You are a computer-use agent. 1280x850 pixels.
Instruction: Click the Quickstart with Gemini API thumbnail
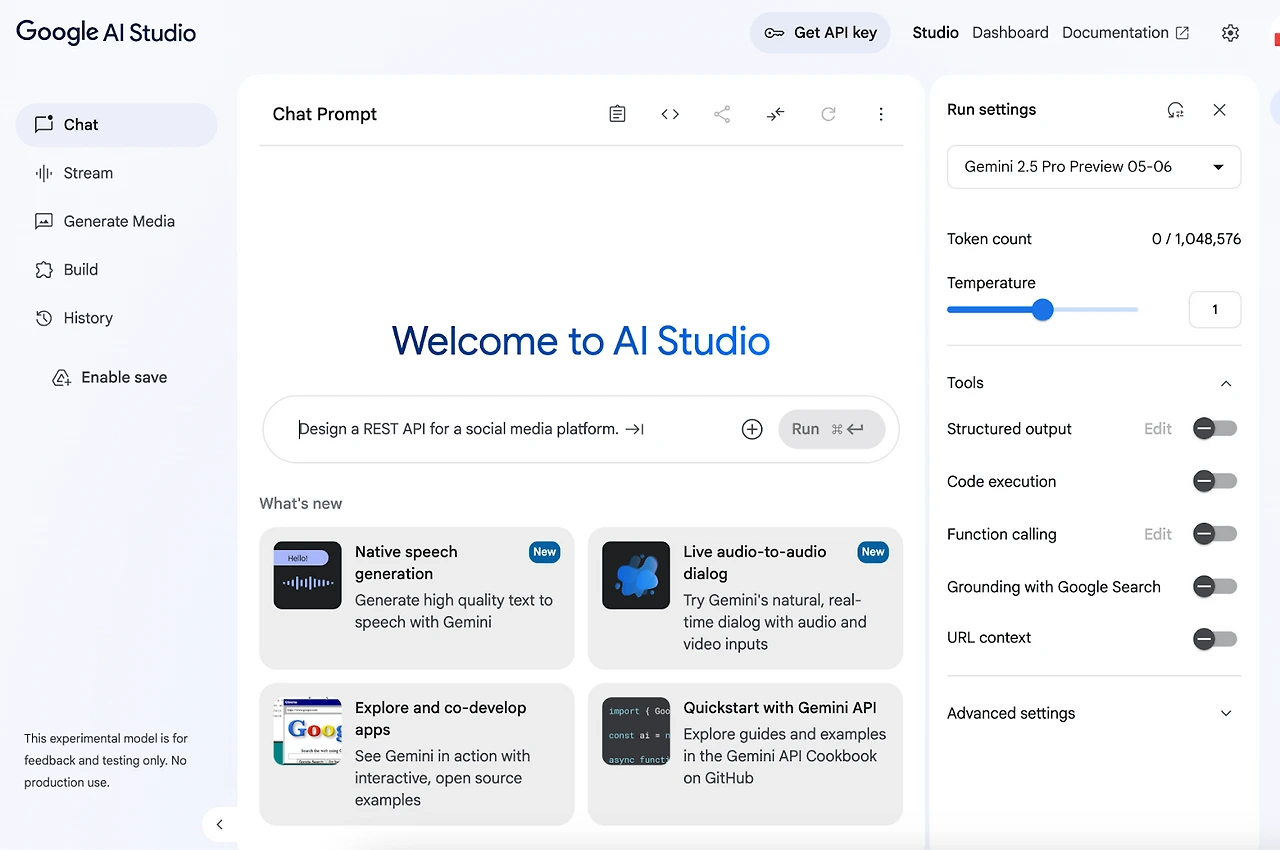(636, 732)
